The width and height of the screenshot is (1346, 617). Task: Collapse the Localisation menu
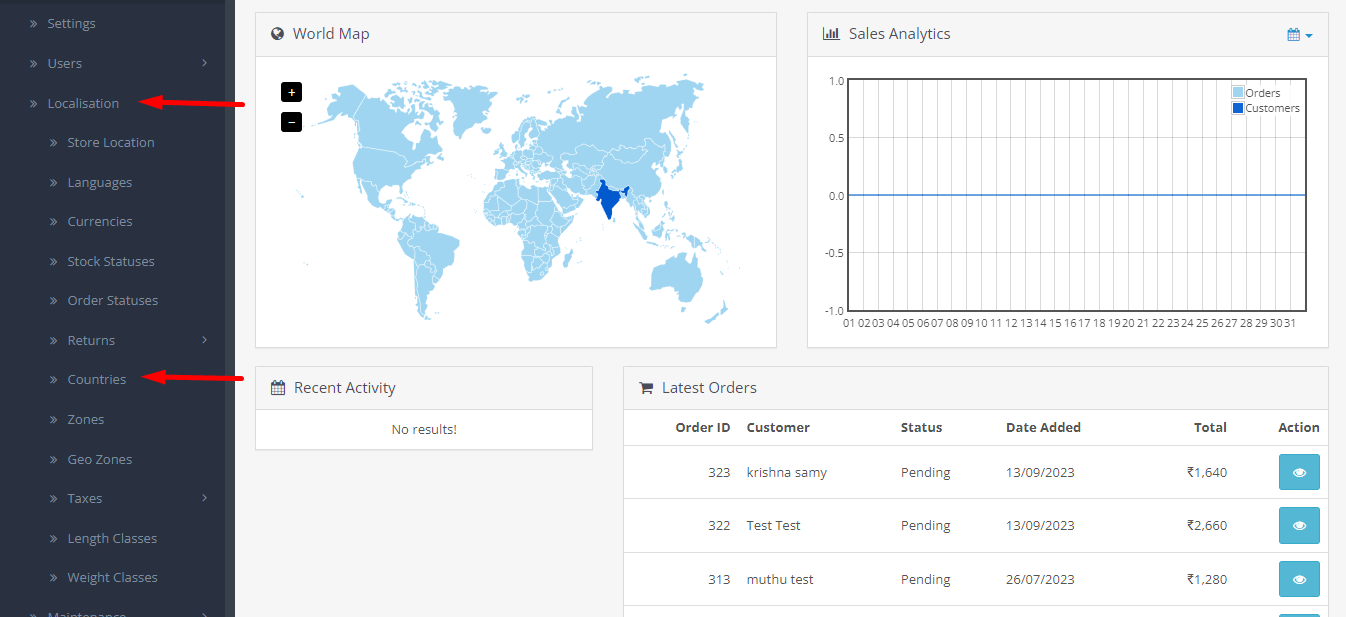click(x=83, y=103)
